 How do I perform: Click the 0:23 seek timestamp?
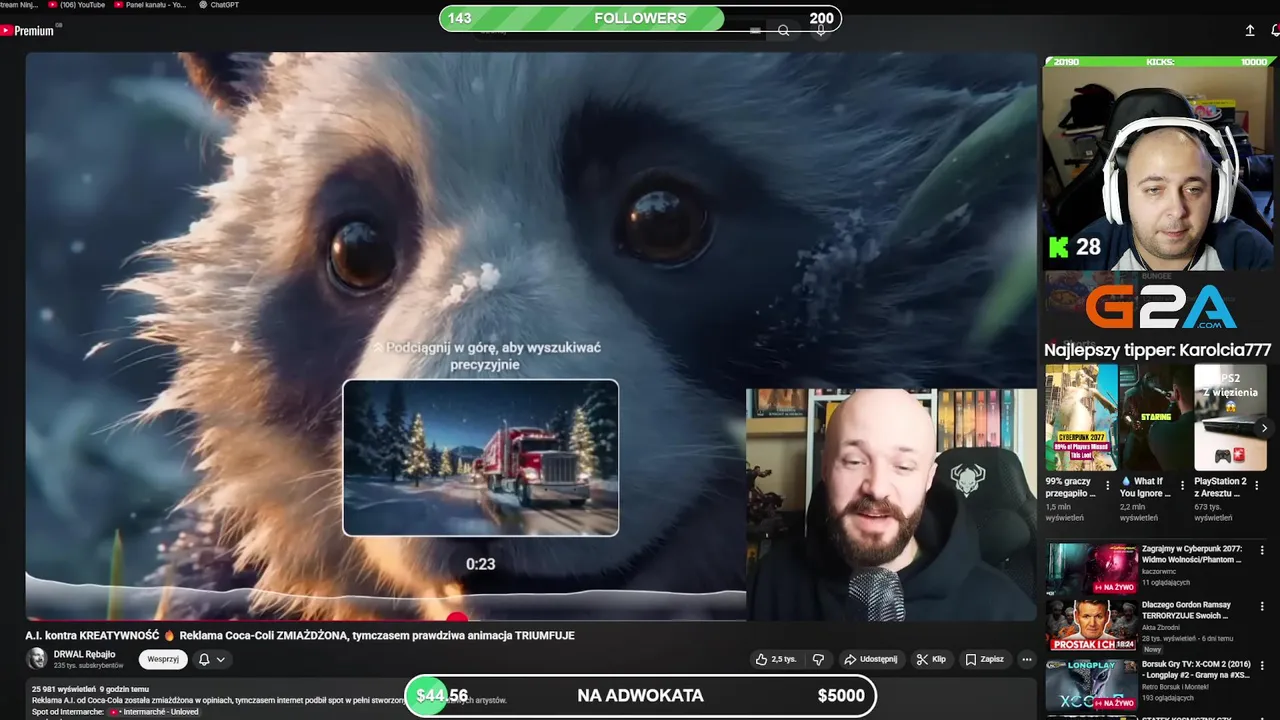[481, 564]
